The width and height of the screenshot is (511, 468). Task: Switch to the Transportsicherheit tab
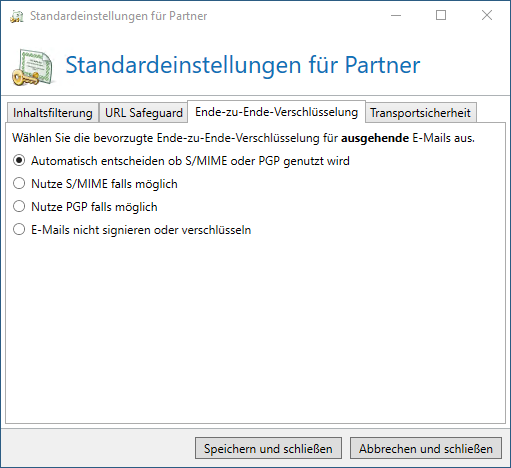click(x=420, y=113)
